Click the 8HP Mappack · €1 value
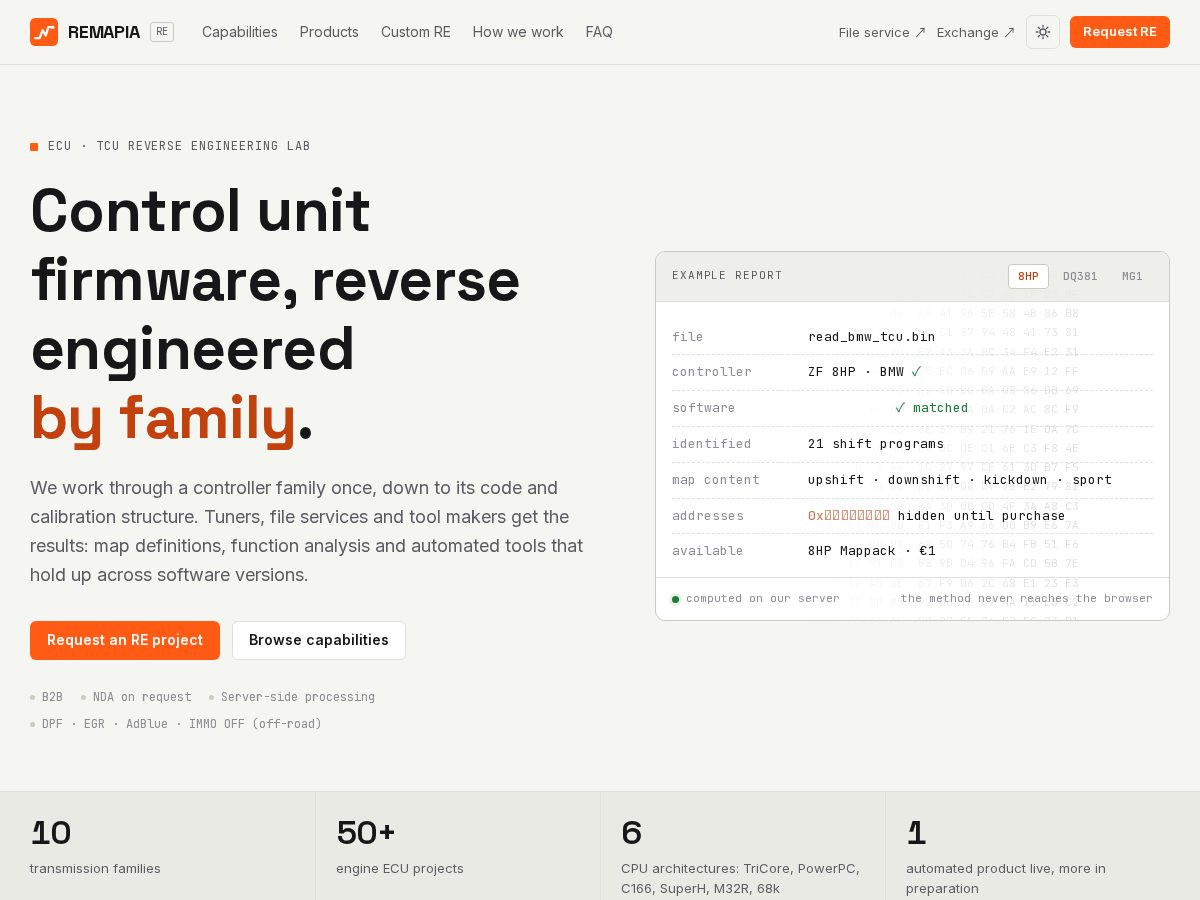 (x=872, y=551)
